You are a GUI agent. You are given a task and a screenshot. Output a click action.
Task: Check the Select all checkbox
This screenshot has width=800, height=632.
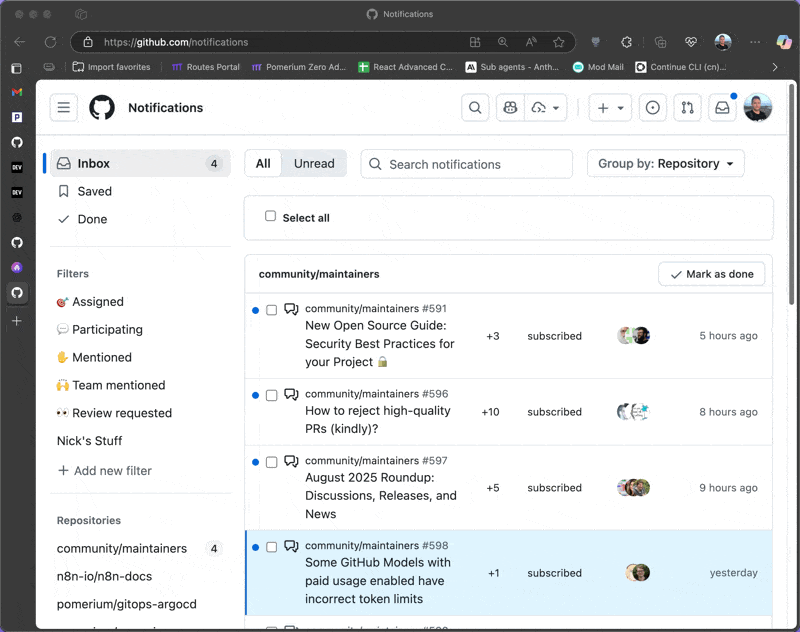coord(270,216)
